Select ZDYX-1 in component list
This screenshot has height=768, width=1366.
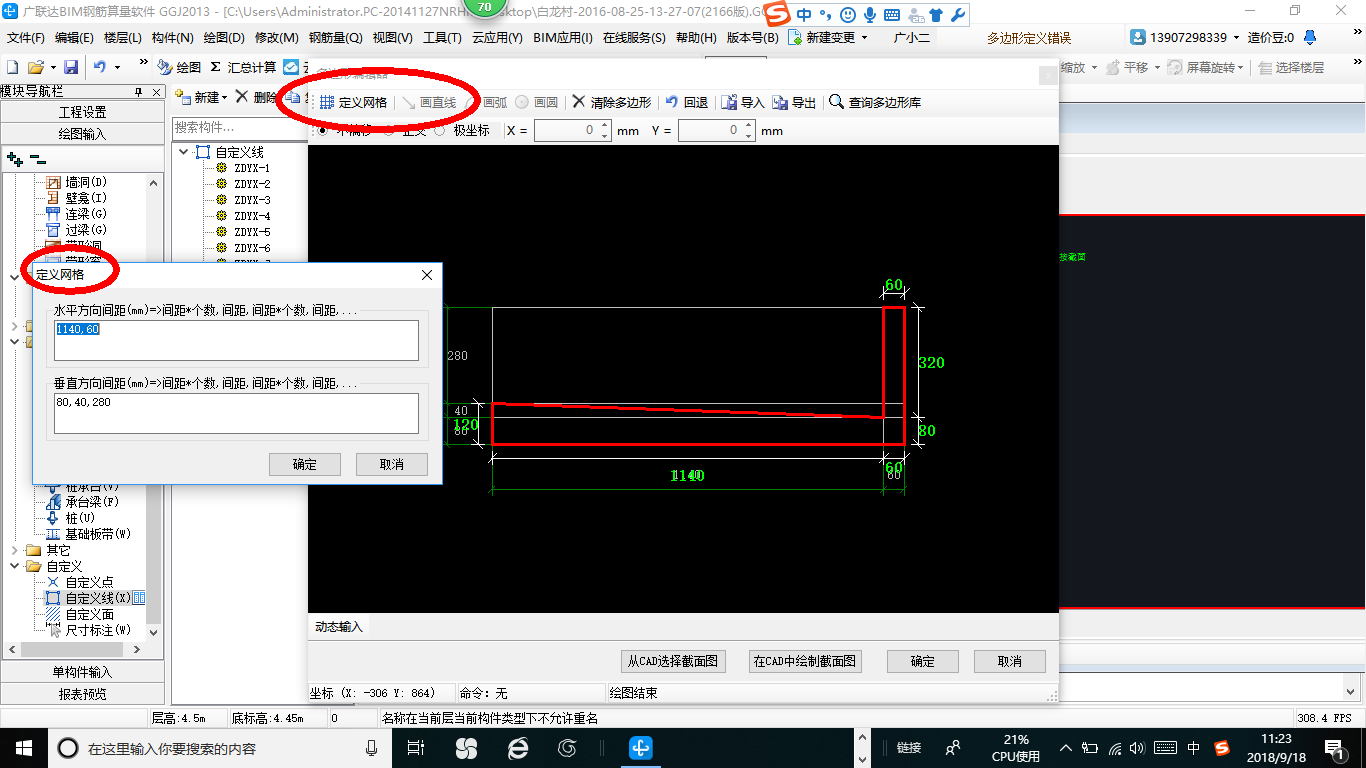[x=252, y=168]
